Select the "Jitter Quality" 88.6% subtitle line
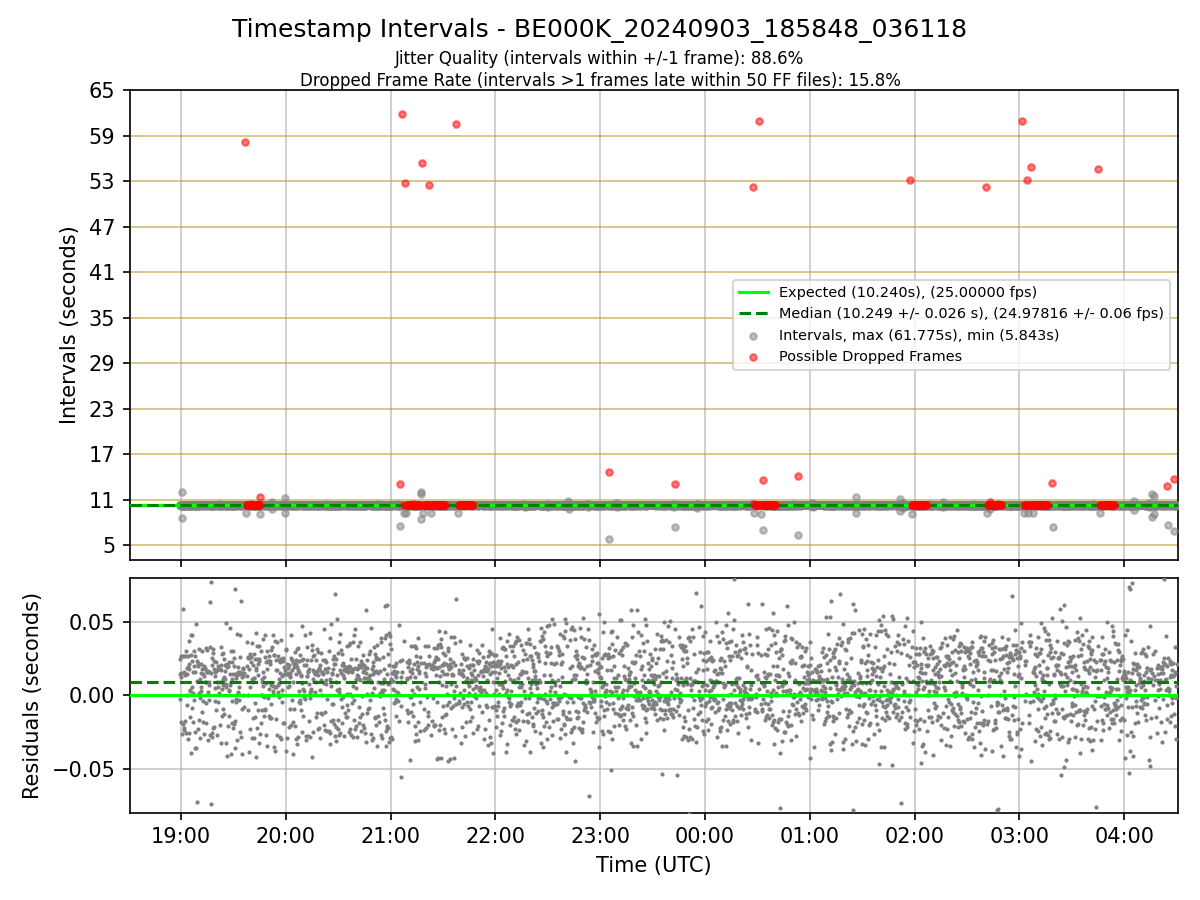The image size is (1200, 900). click(599, 58)
